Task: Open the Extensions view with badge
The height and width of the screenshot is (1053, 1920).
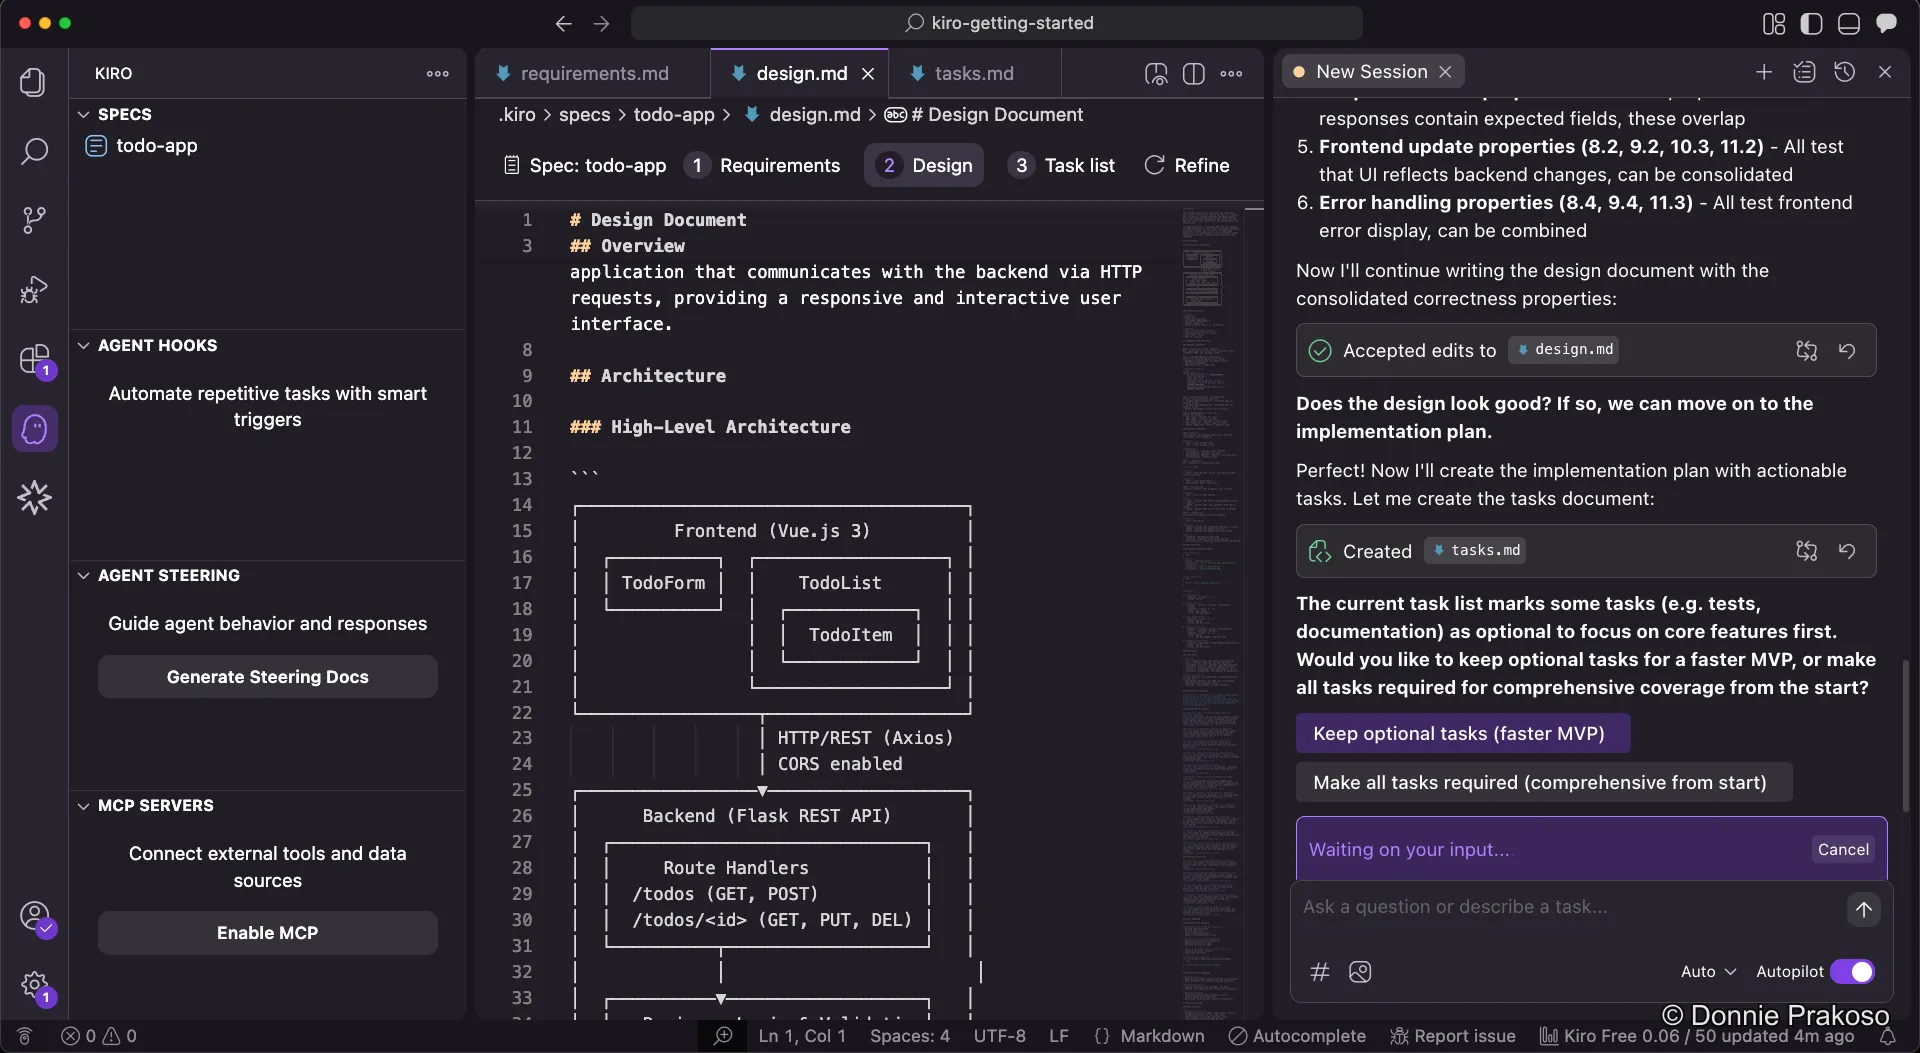Action: tap(34, 360)
